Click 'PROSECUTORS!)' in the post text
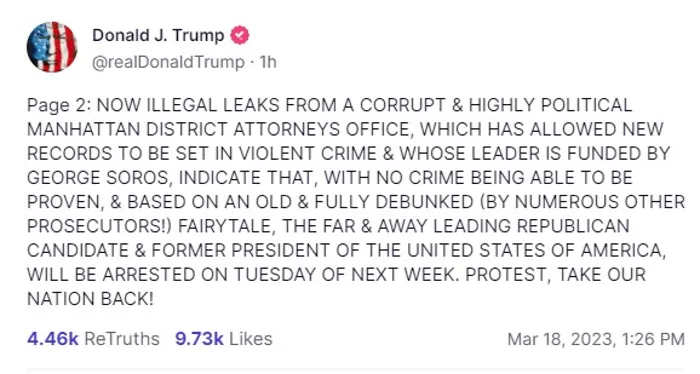 99,226
